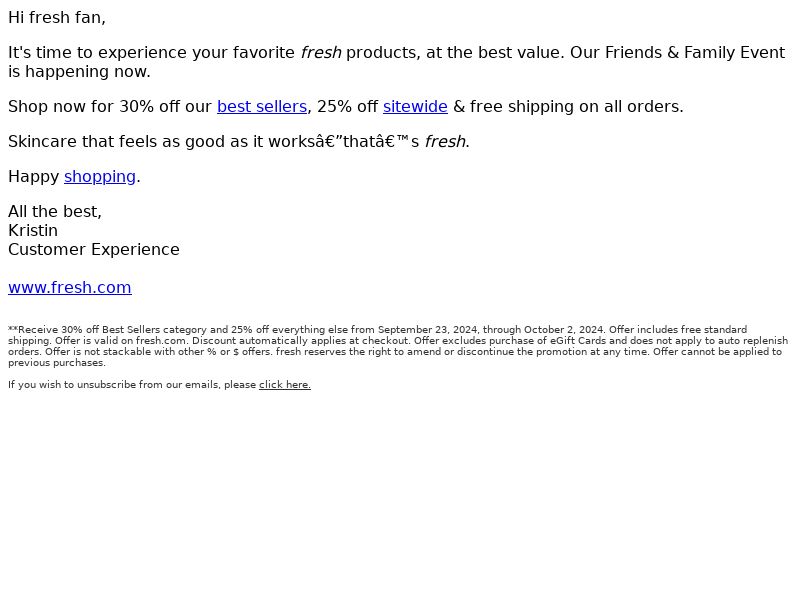Click 'October 2, 2024' in the fine print

564,330
